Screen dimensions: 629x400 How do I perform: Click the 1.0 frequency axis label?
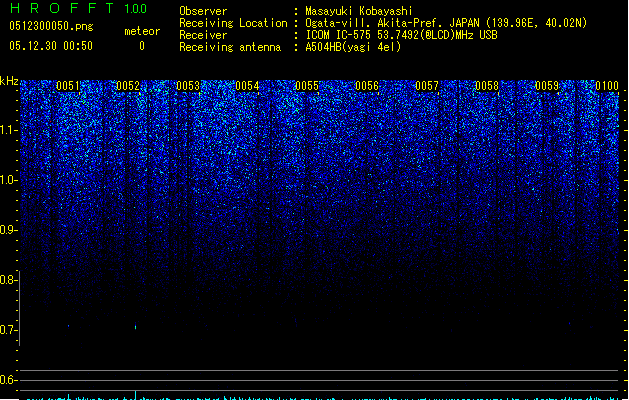click(8, 180)
